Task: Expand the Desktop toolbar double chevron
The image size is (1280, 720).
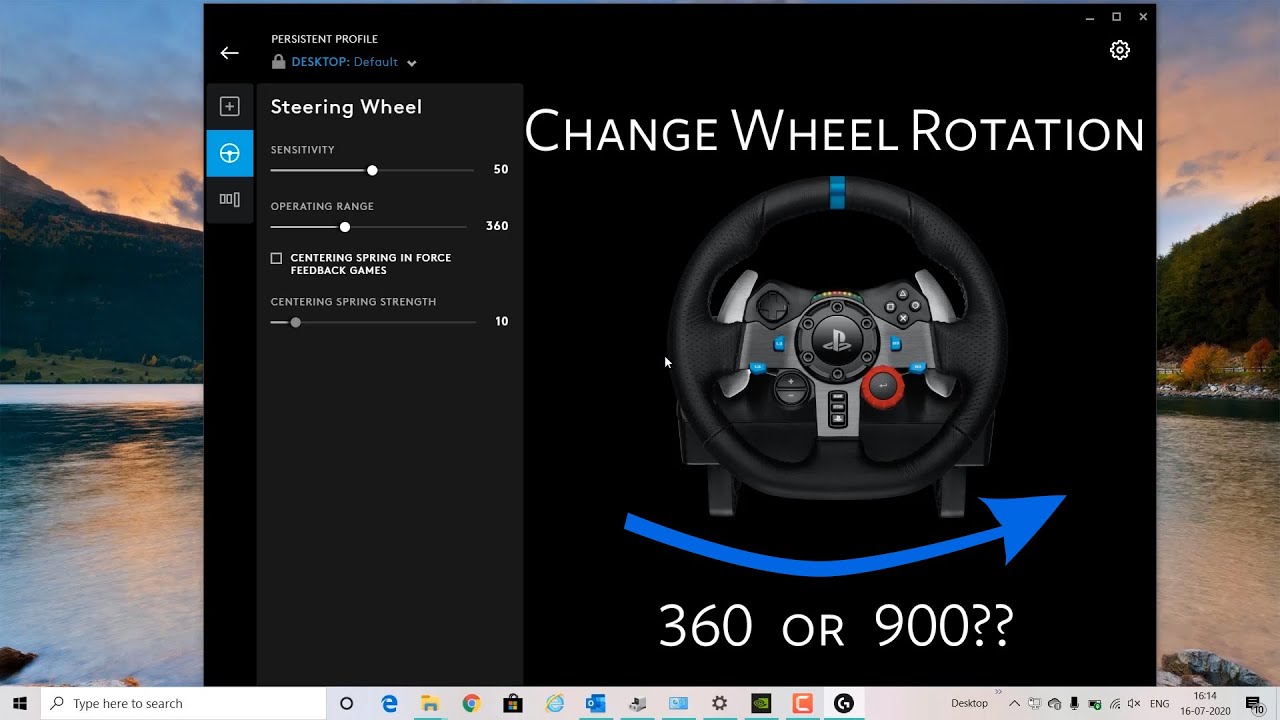Action: point(998,690)
